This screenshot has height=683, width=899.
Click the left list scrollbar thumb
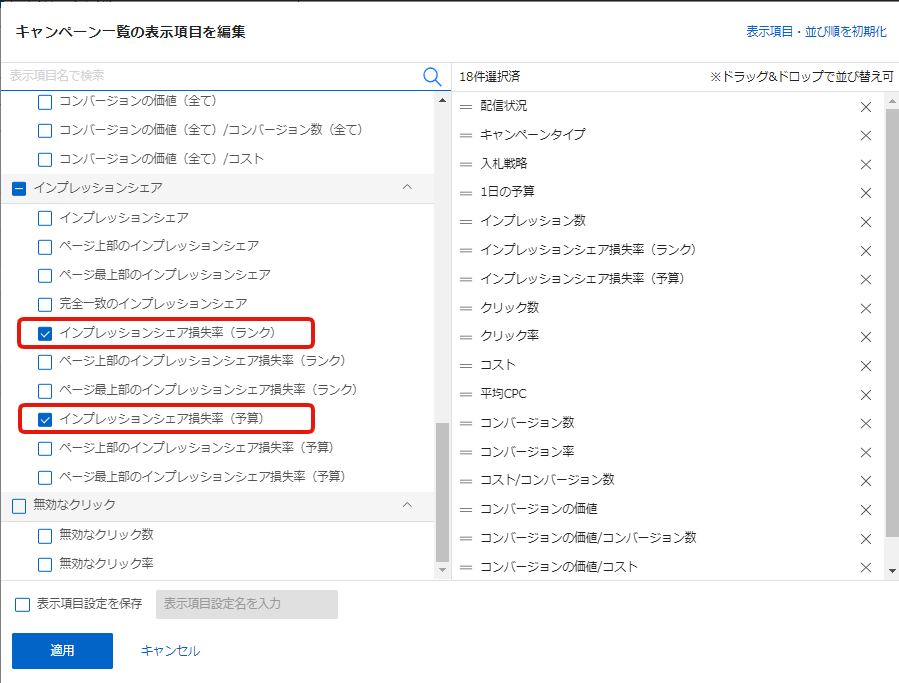[x=442, y=492]
